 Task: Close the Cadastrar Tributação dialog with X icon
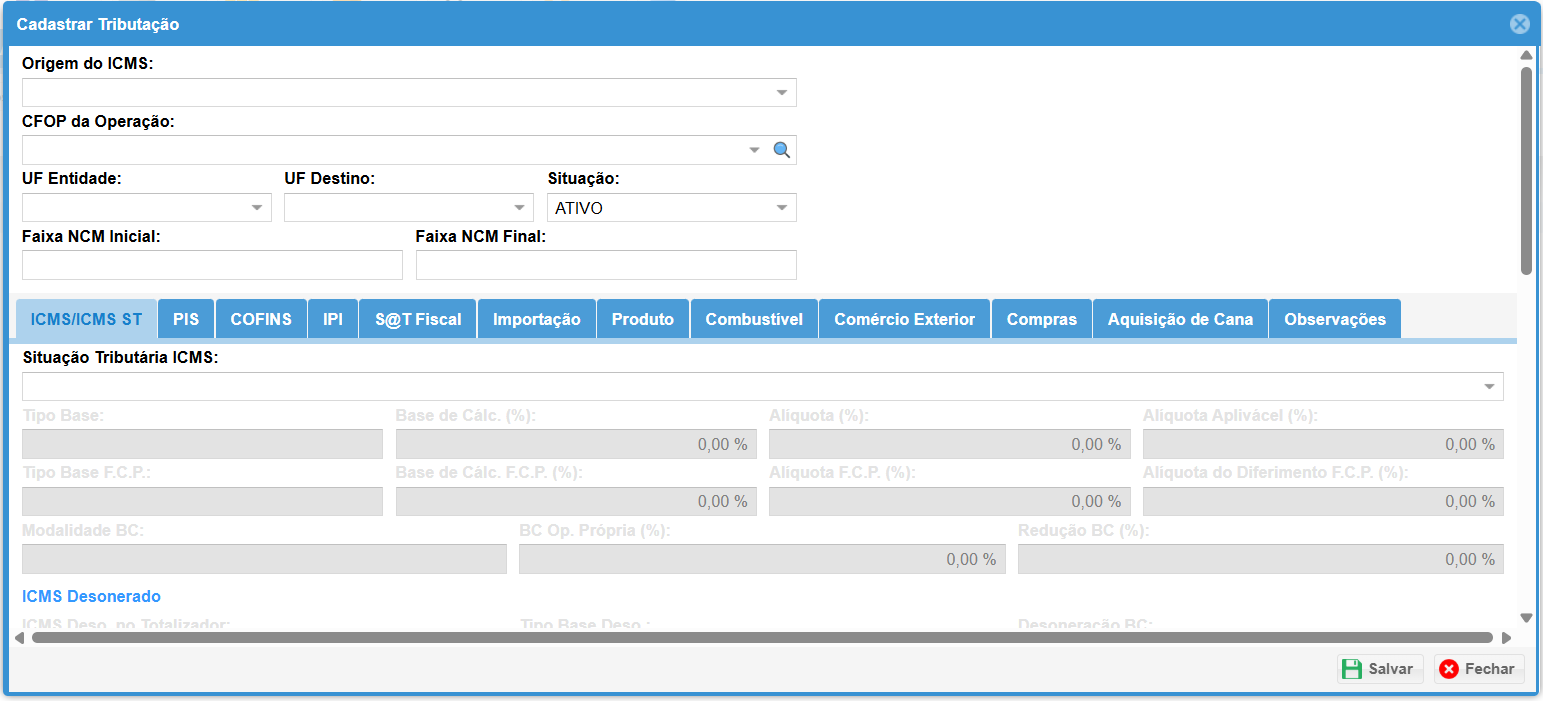tap(1519, 24)
